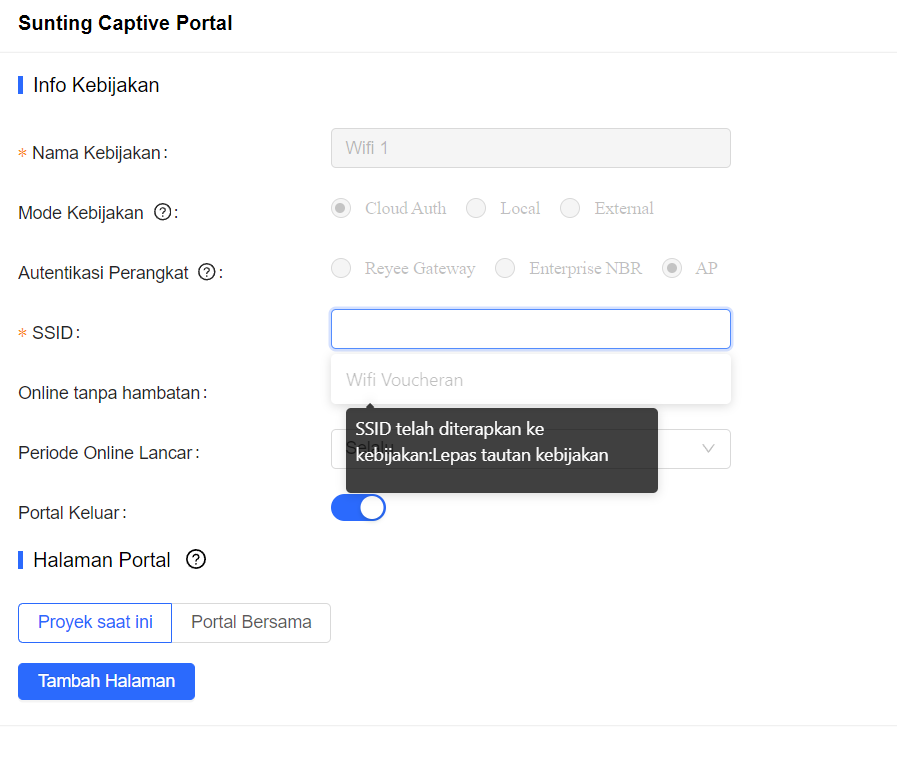
Task: Select Wifi Voucheran from SSID list
Action: pyautogui.click(x=405, y=380)
